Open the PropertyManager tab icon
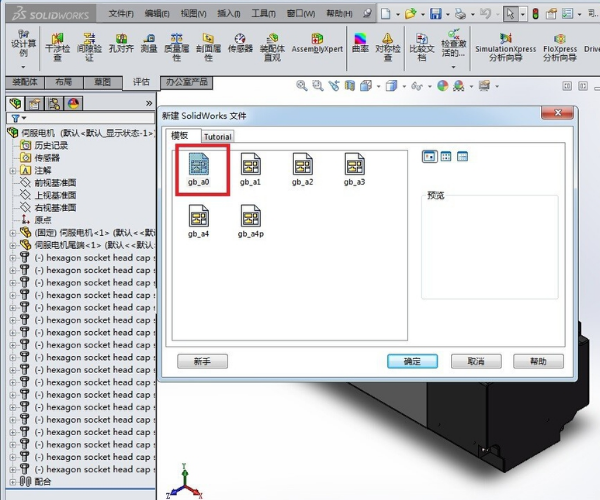Viewport: 600px width, 500px height. (x=34, y=103)
